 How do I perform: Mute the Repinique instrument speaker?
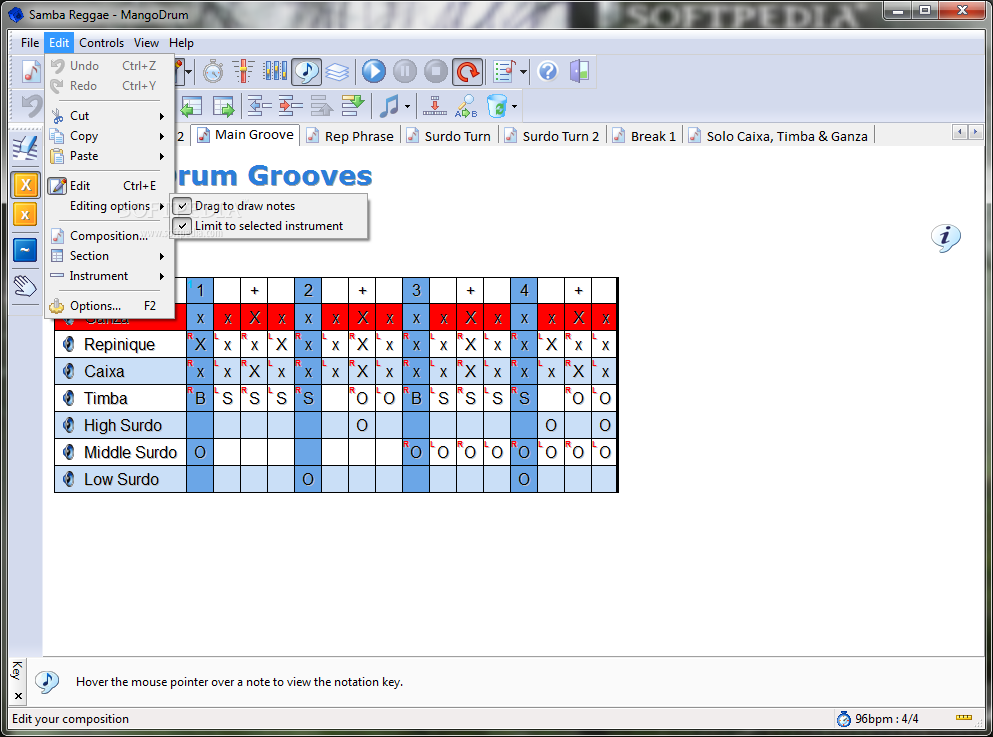[x=69, y=344]
